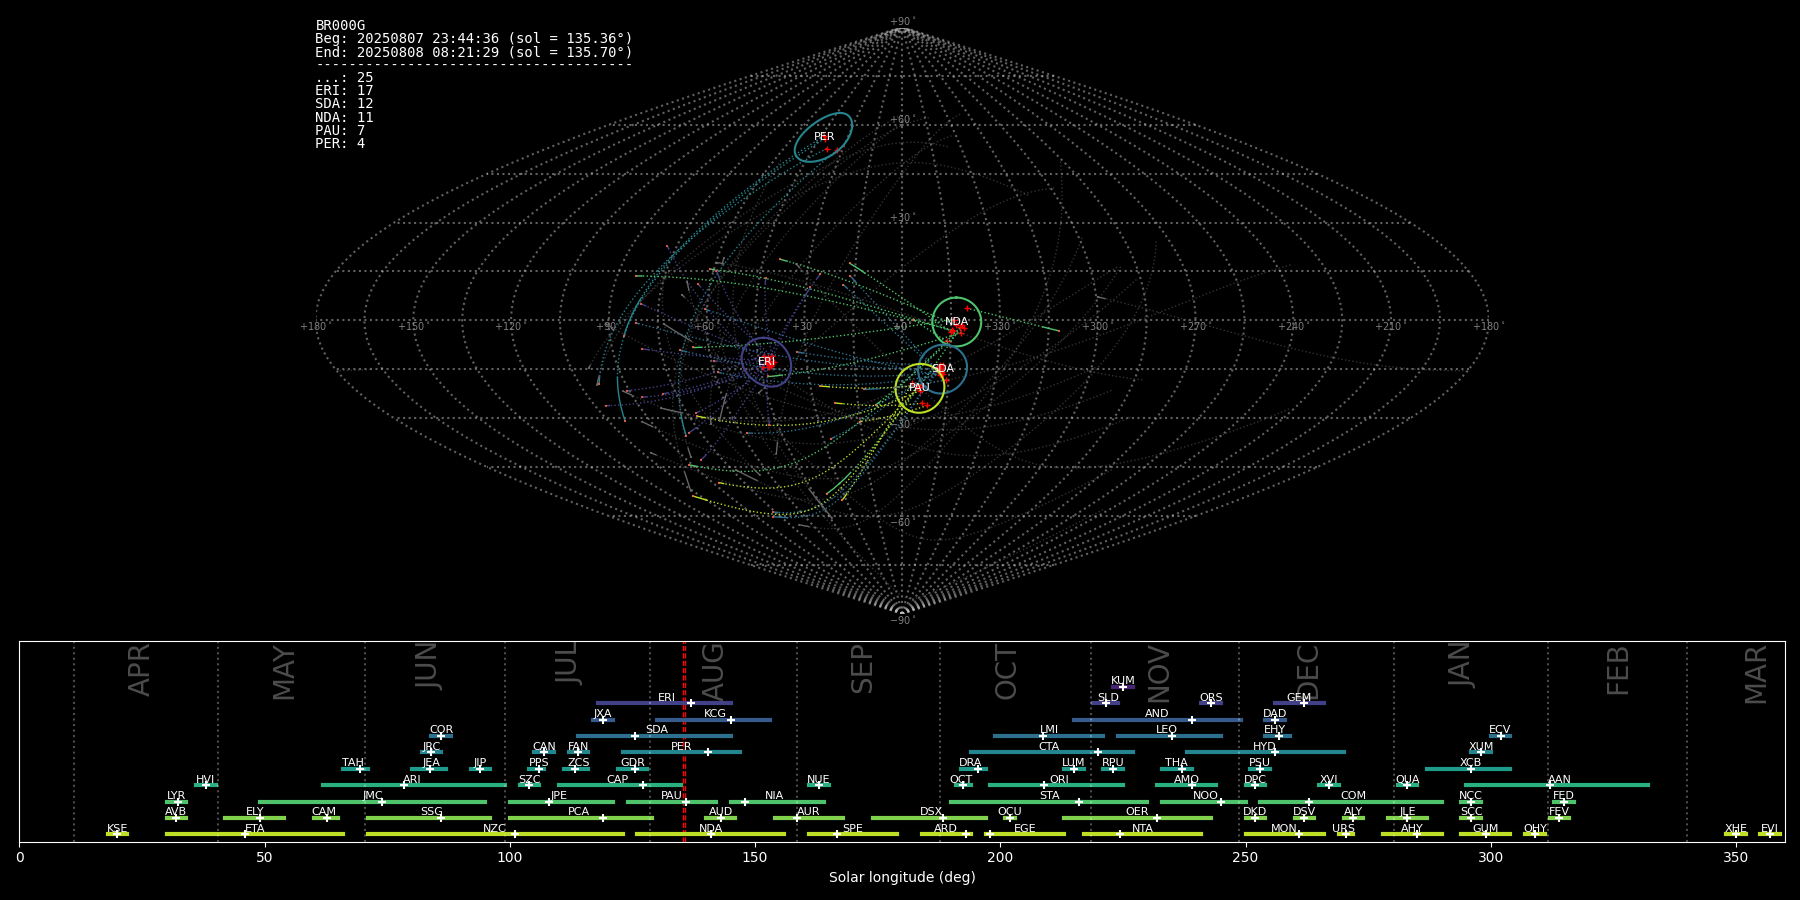Click the red dashed current-date line

pyautogui.click(x=684, y=742)
